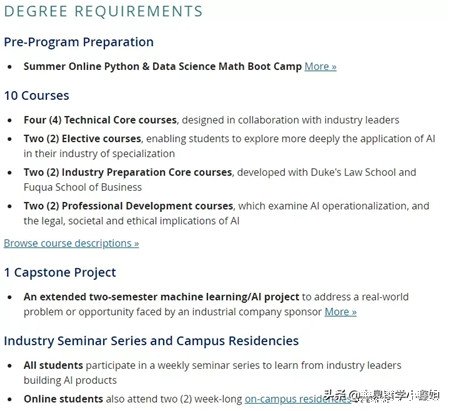The width and height of the screenshot is (450, 411).
Task: Select Industry Seminar Series and Campus Residencies heading
Action: 151,341
